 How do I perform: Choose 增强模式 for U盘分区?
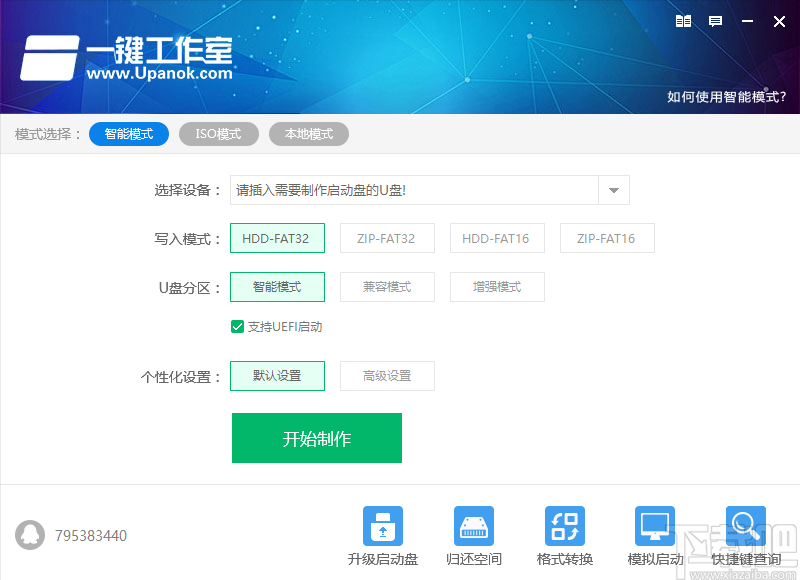[x=497, y=287]
